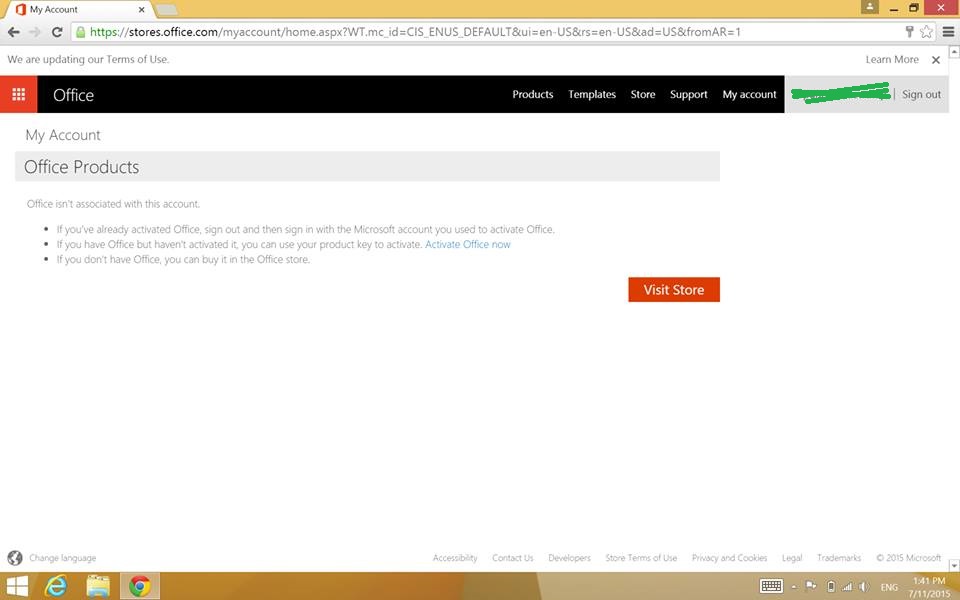
Task: Click the Legal footer link
Action: pos(792,558)
